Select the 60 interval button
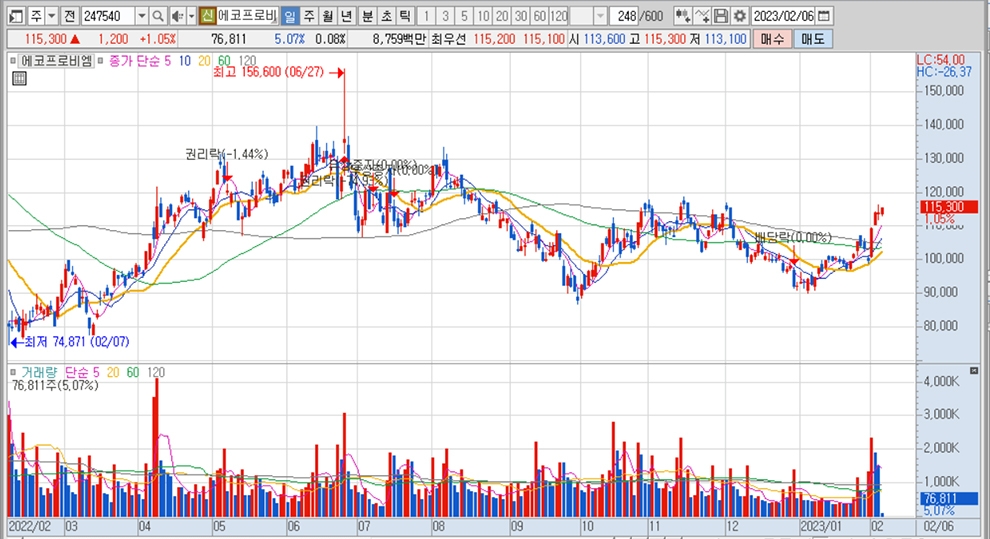The height and width of the screenshot is (539, 990). 540,16
